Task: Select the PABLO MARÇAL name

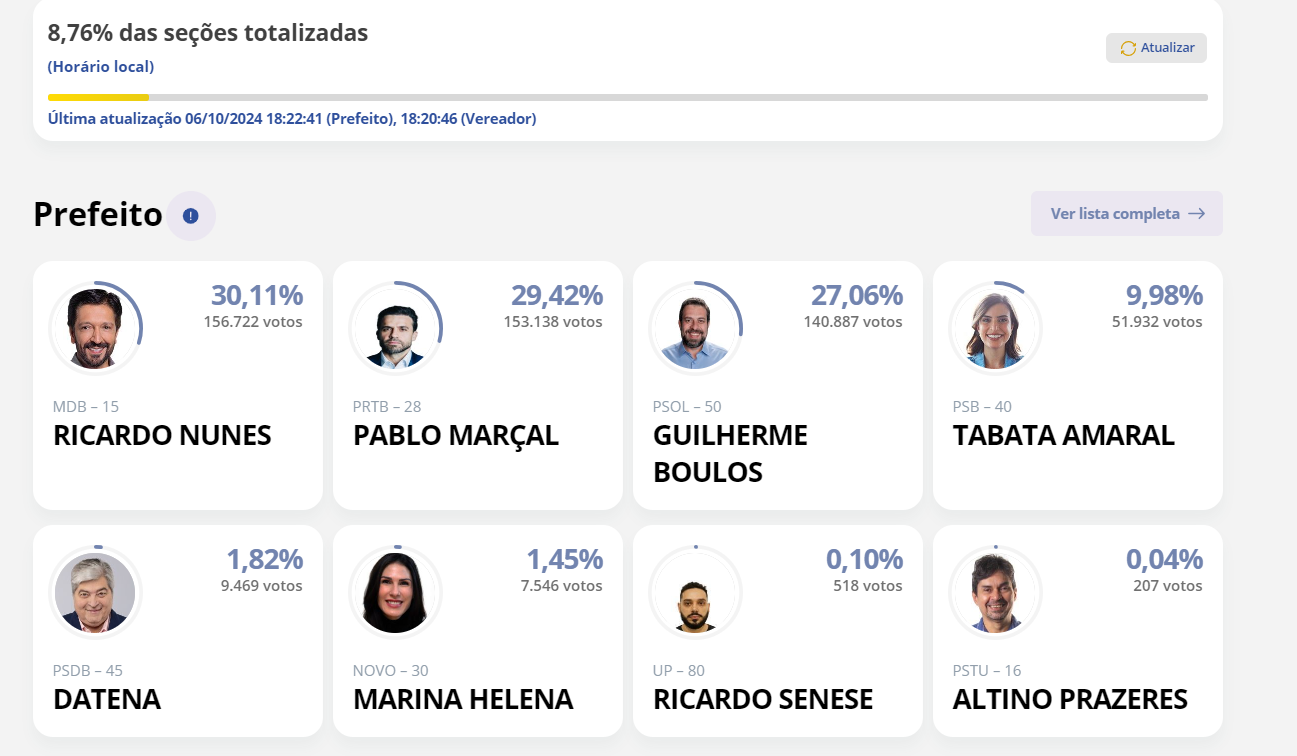Action: point(456,436)
